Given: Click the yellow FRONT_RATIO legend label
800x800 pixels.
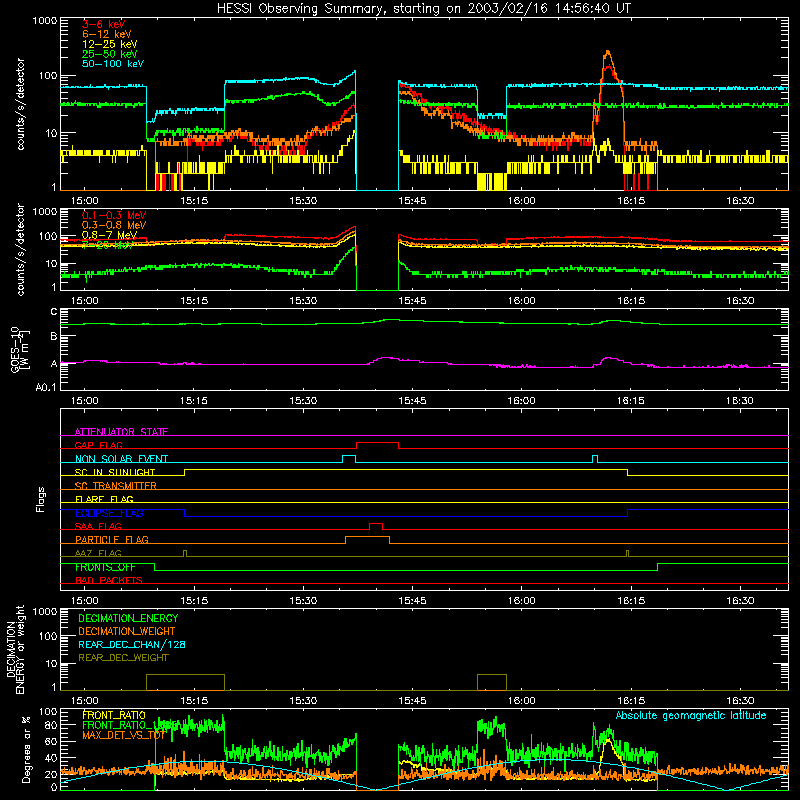Looking at the screenshot, I should 114,715.
